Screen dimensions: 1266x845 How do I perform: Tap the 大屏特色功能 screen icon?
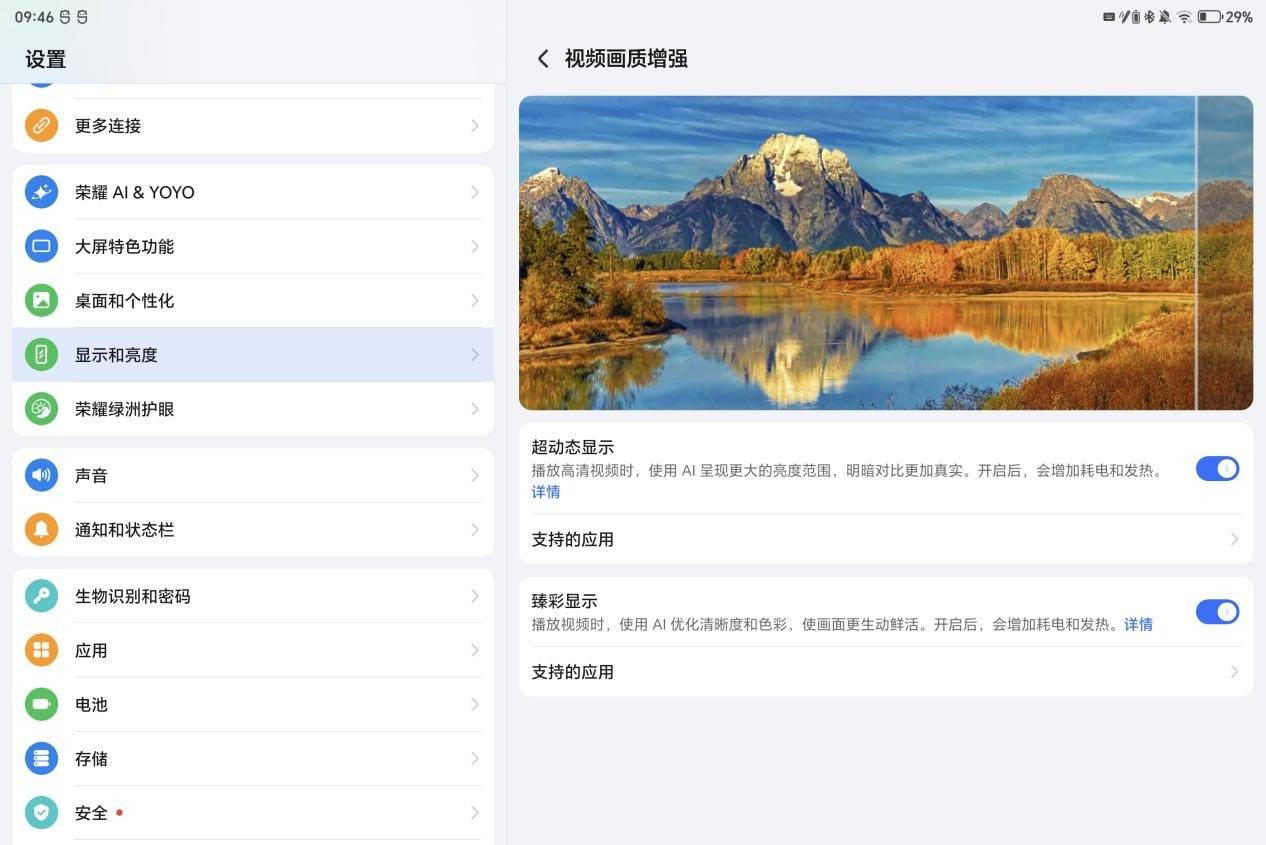tap(41, 246)
